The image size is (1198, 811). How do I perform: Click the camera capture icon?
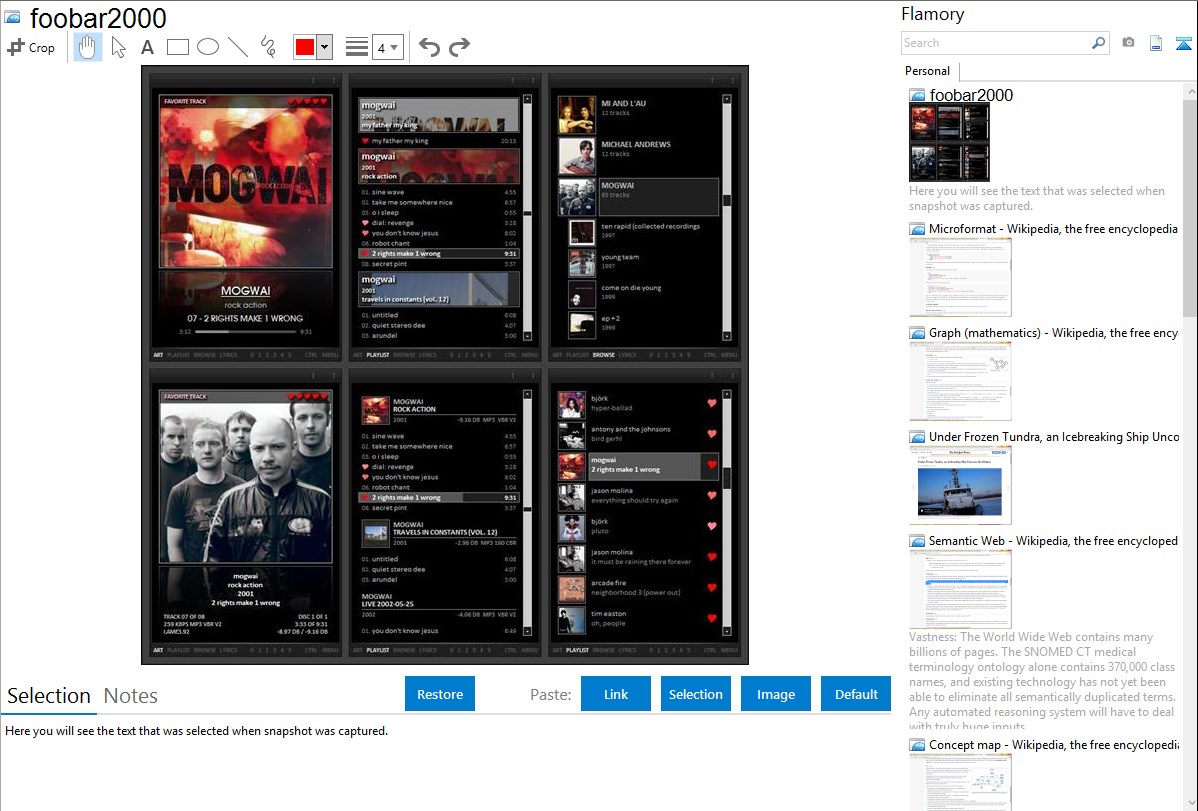point(1128,43)
